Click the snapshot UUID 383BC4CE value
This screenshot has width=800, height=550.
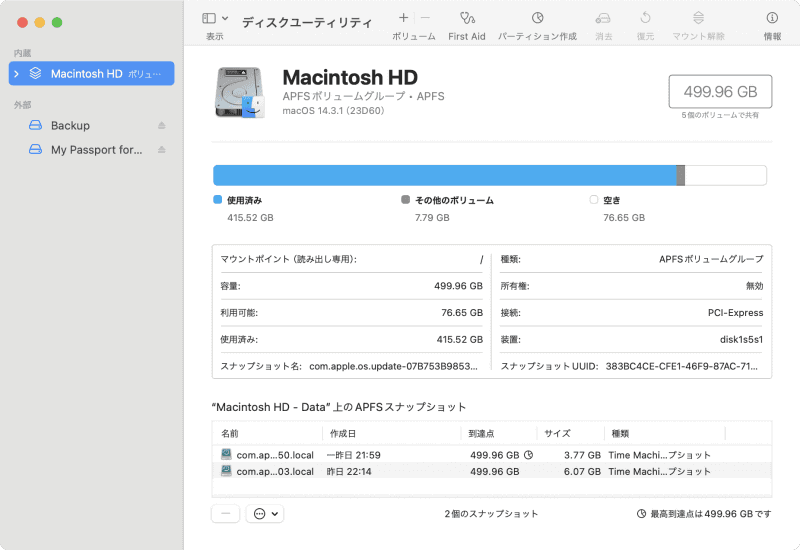tap(682, 366)
